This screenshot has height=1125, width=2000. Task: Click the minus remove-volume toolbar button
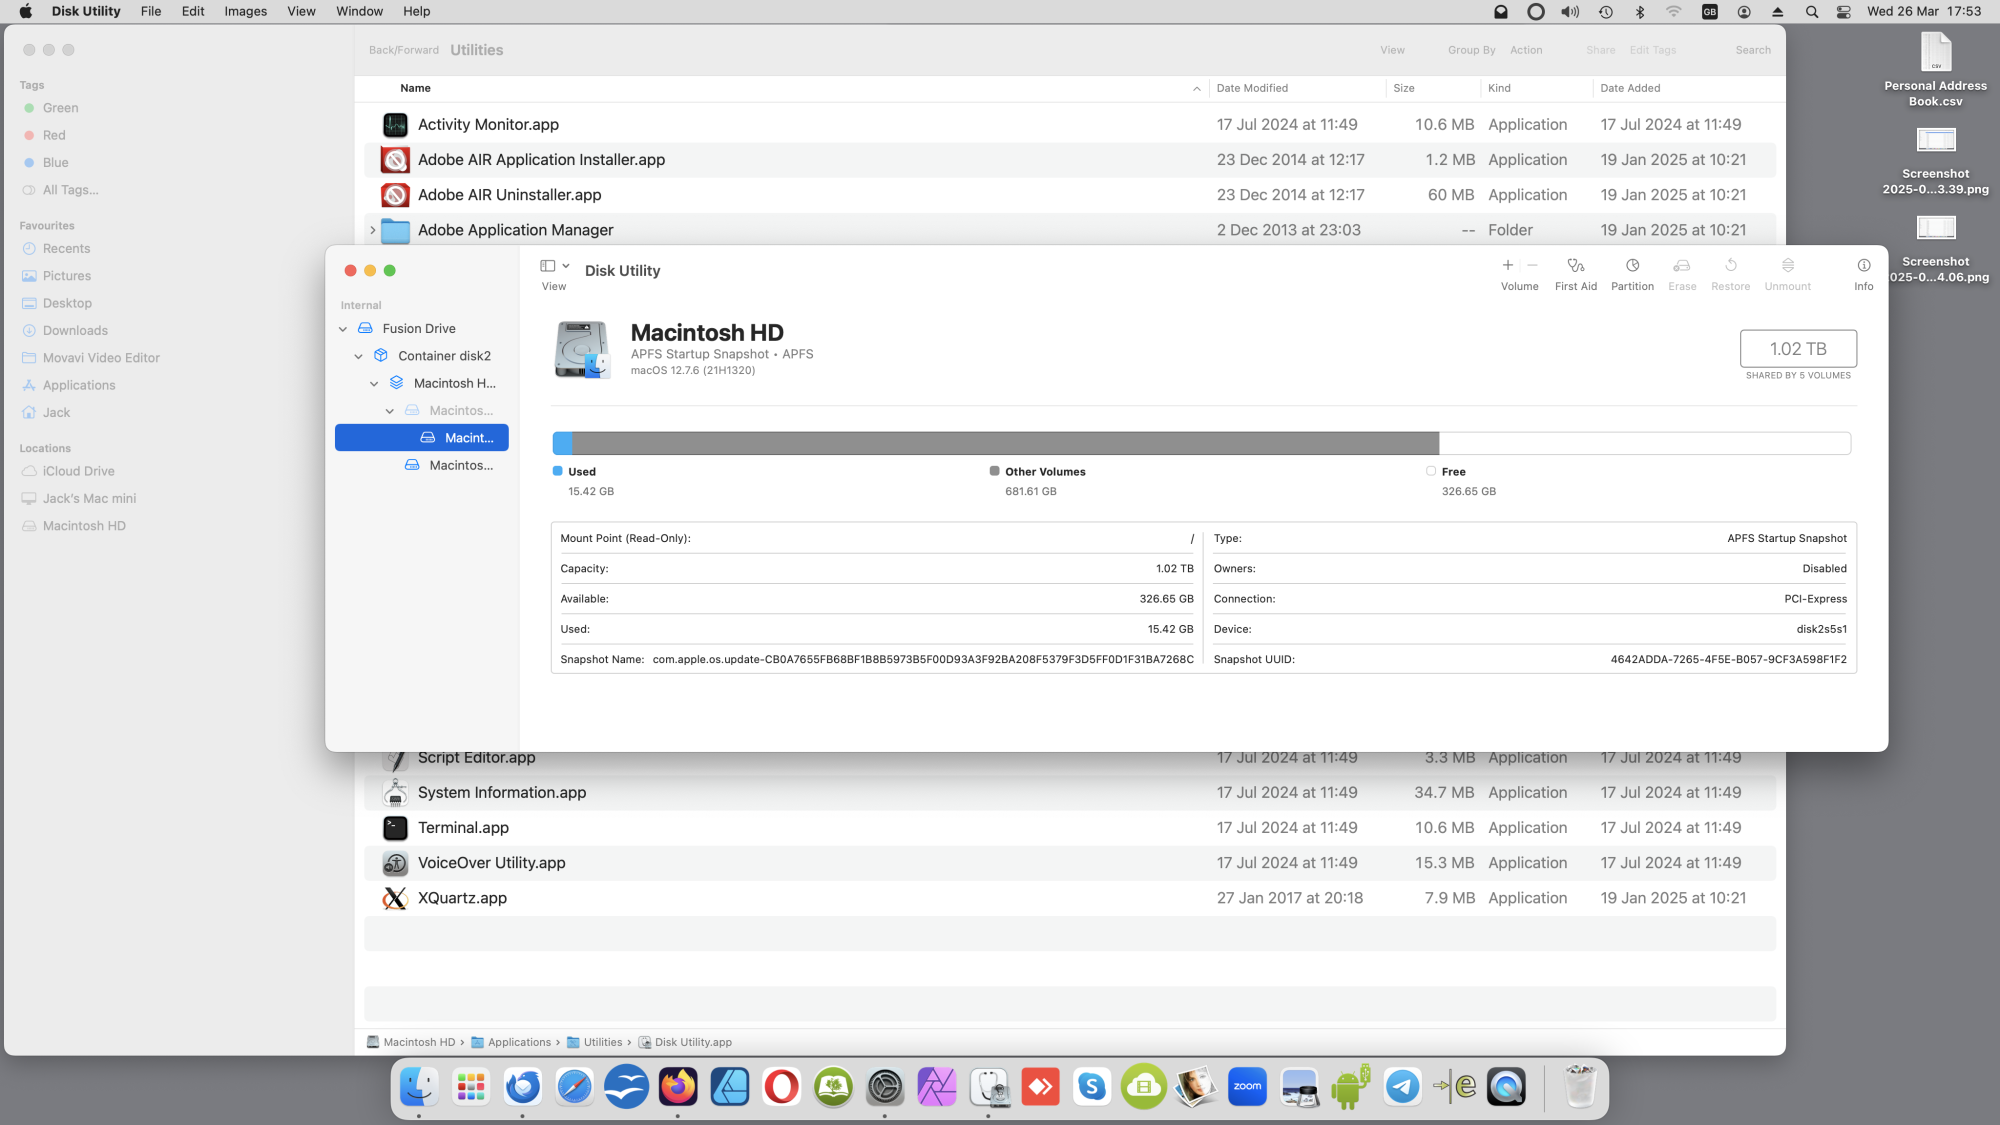pos(1532,265)
